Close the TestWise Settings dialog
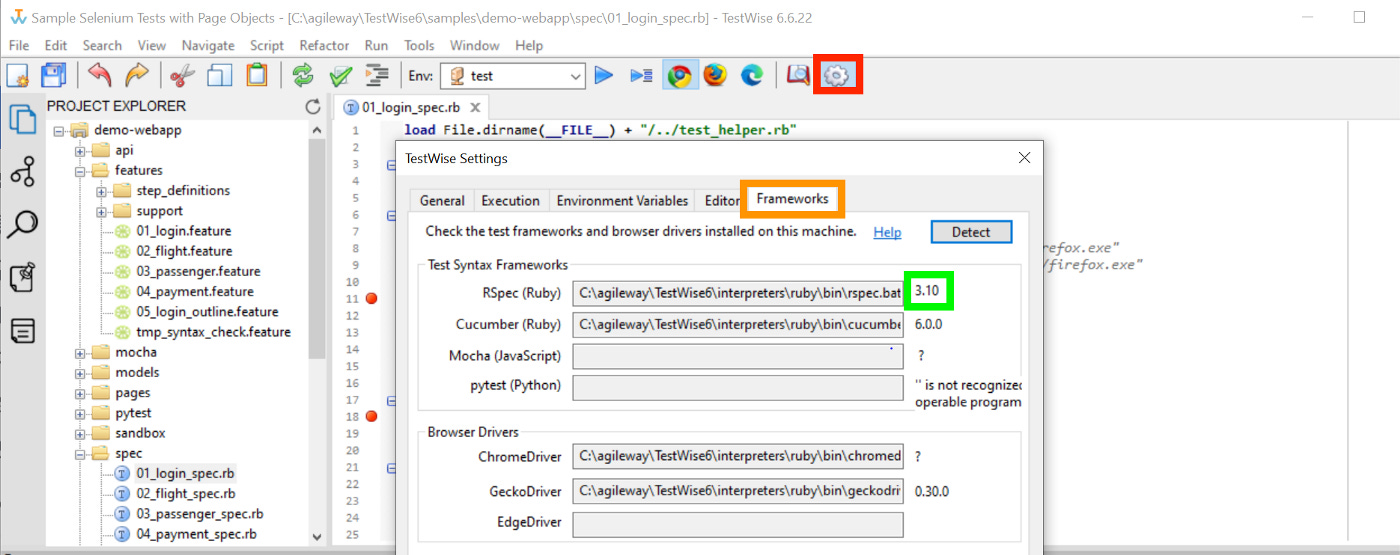The height and width of the screenshot is (555, 1400). click(x=1024, y=158)
